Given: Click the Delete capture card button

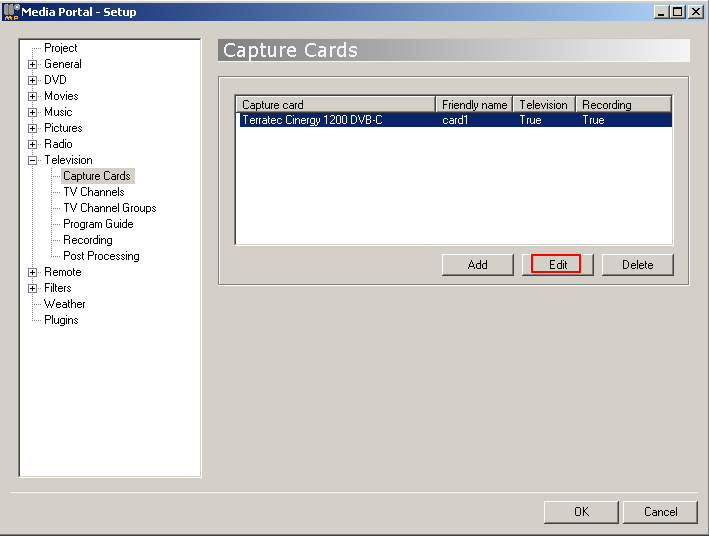Looking at the screenshot, I should coord(638,265).
